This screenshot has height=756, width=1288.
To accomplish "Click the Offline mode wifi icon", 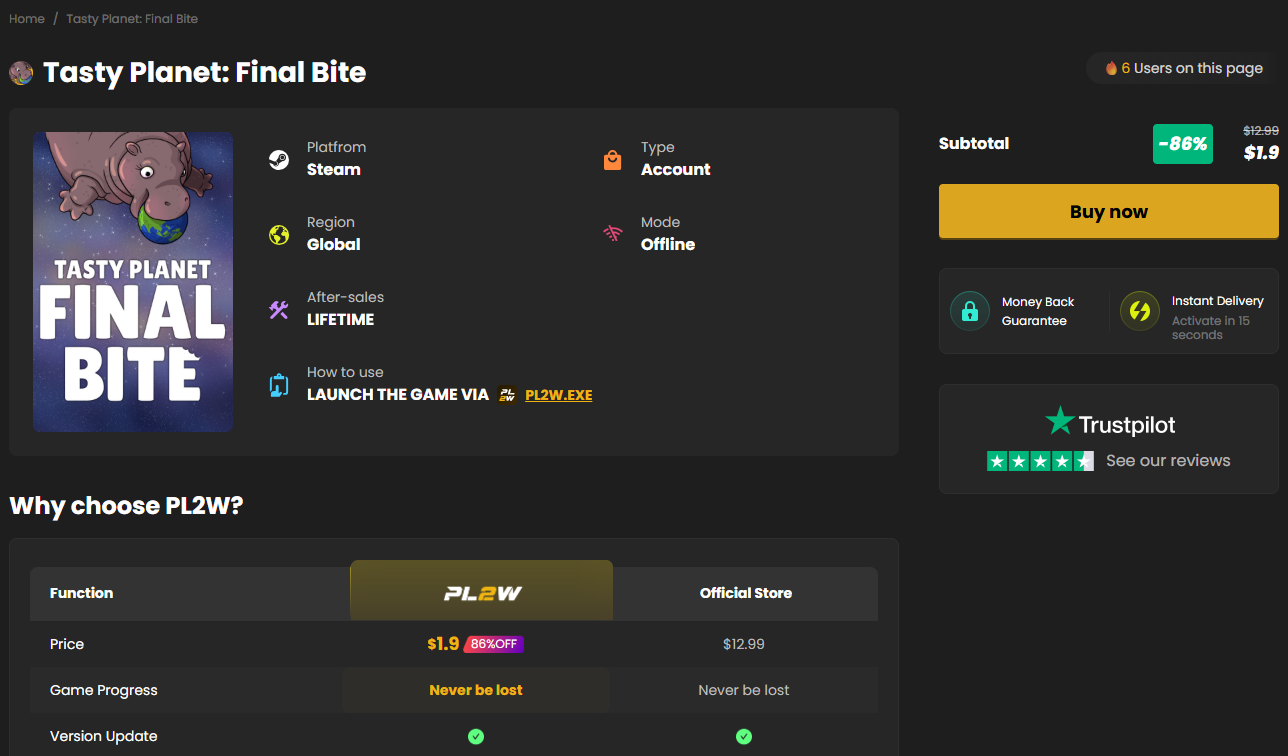I will tap(613, 235).
